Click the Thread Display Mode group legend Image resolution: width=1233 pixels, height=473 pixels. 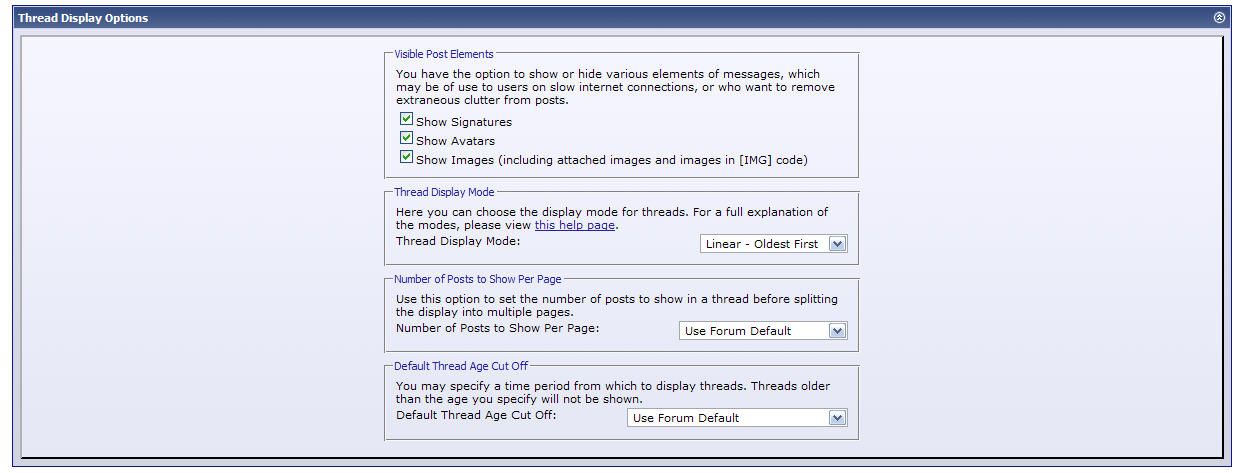point(444,192)
